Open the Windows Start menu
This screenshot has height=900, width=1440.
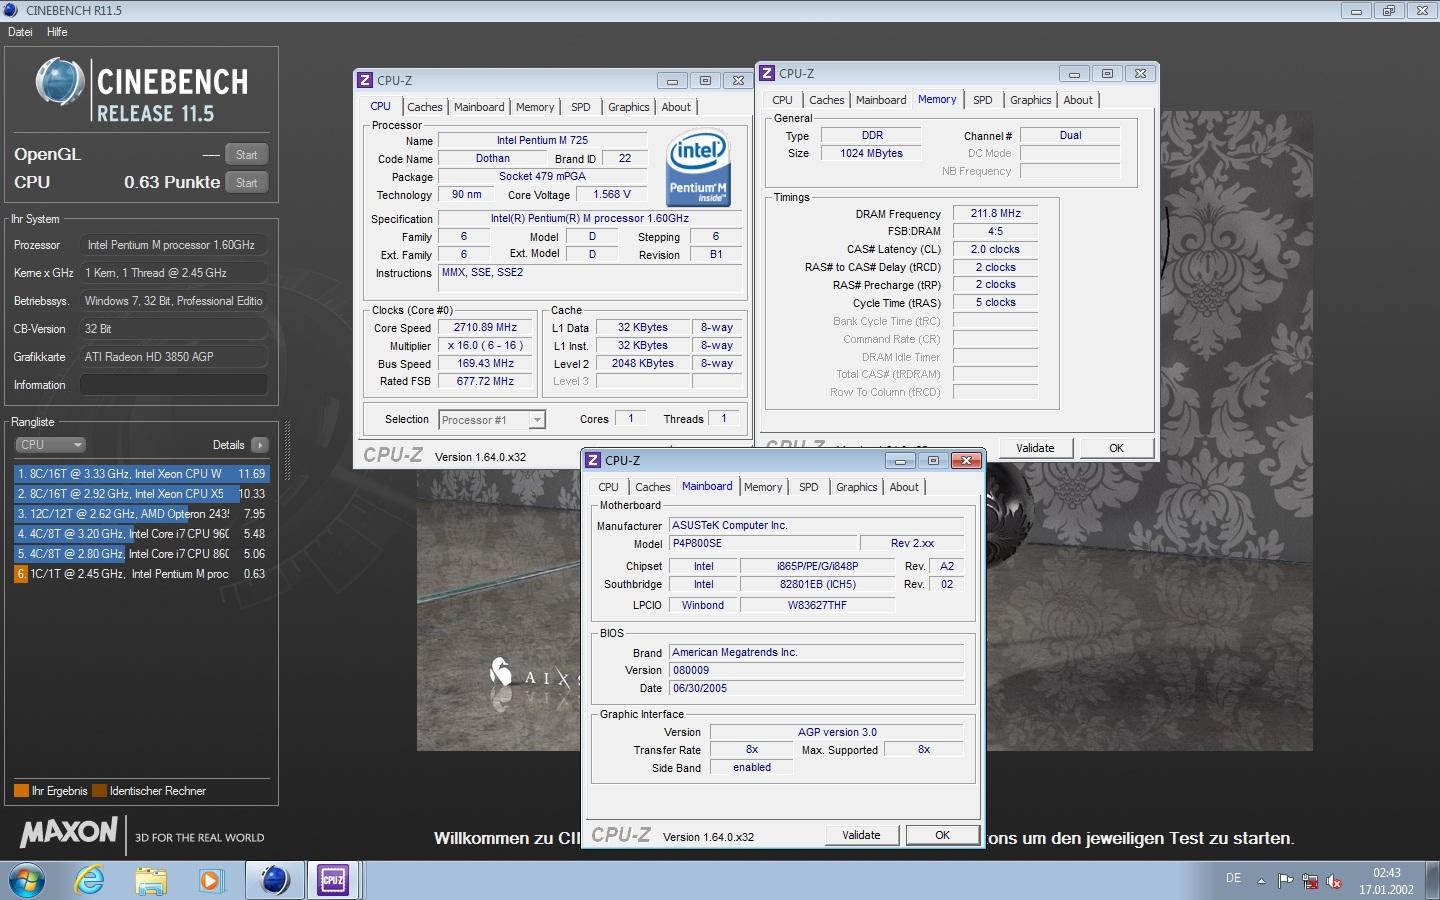click(27, 880)
